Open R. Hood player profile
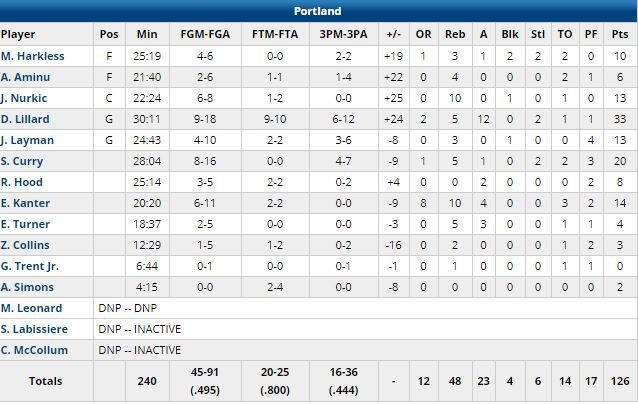 (x=22, y=182)
